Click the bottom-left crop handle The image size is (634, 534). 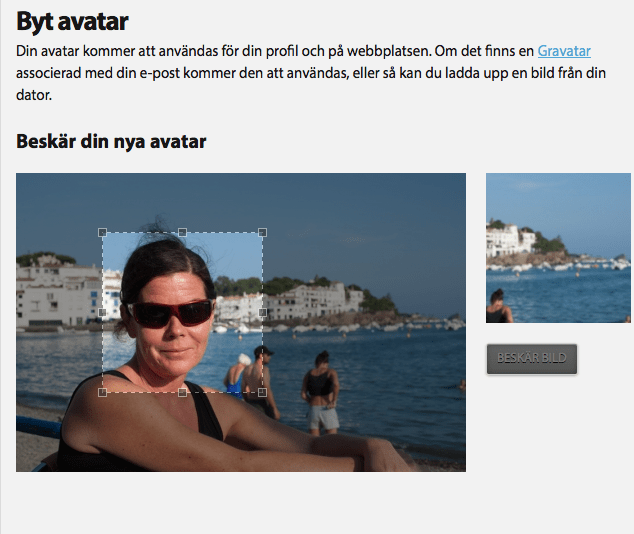point(102,393)
